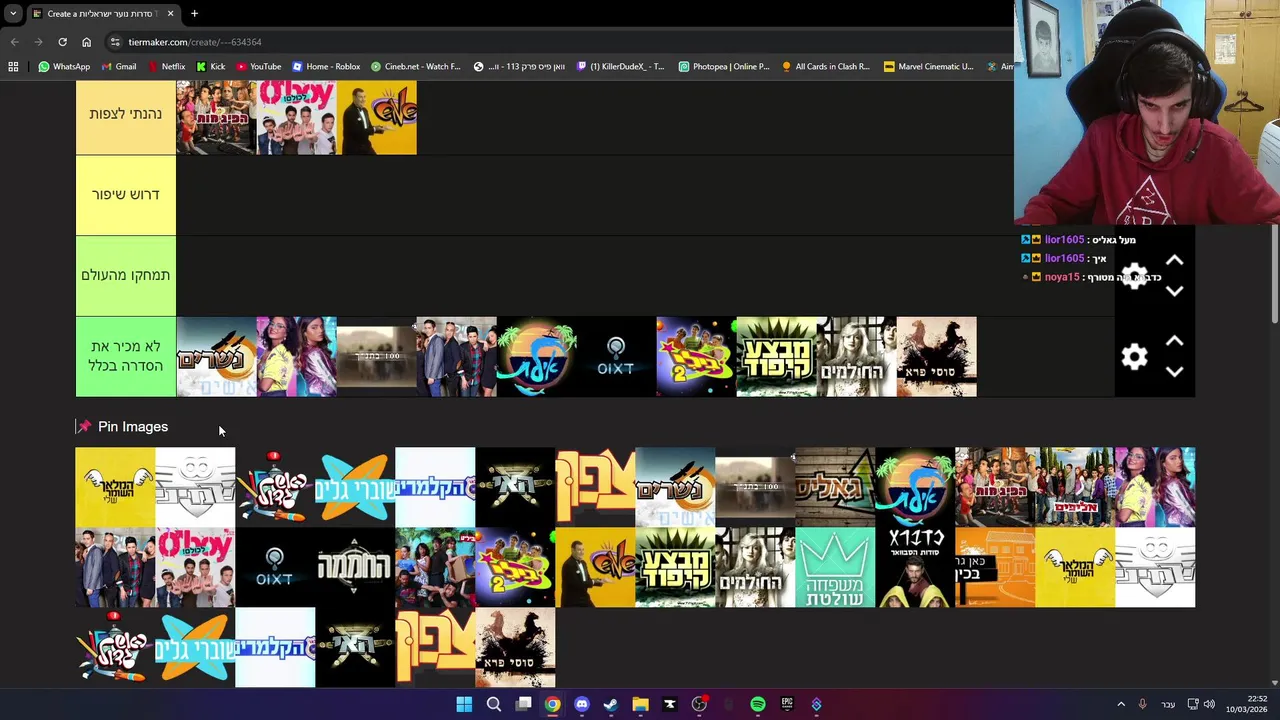Viewport: 1280px width, 720px height.
Task: Click the לא מכיר את הסדרה בכלל tier label
Action: click(x=126, y=357)
